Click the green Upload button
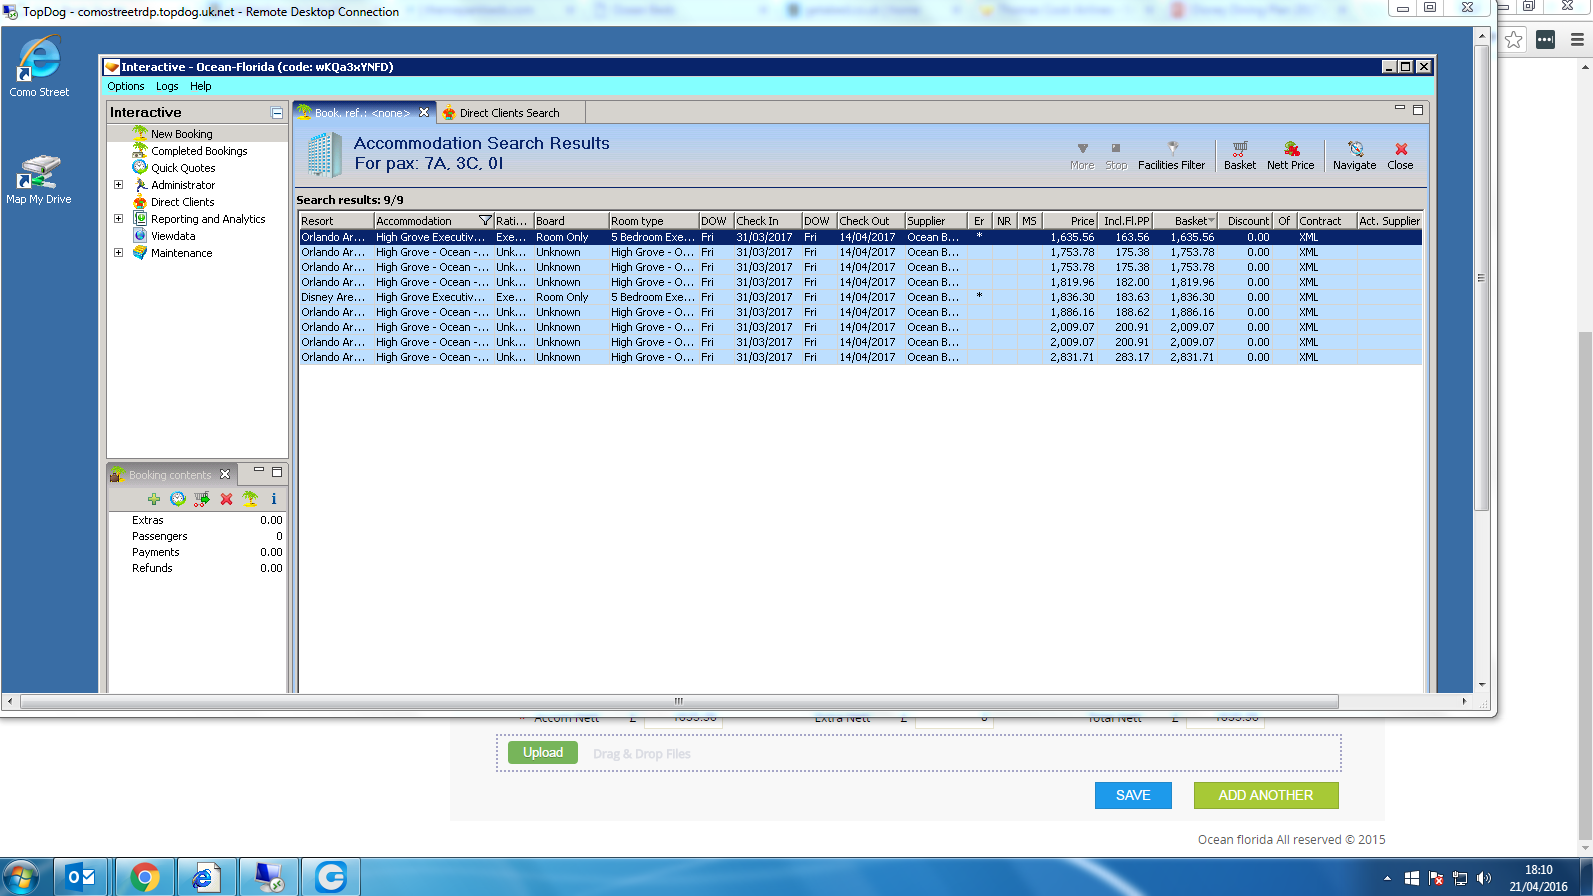 point(543,753)
